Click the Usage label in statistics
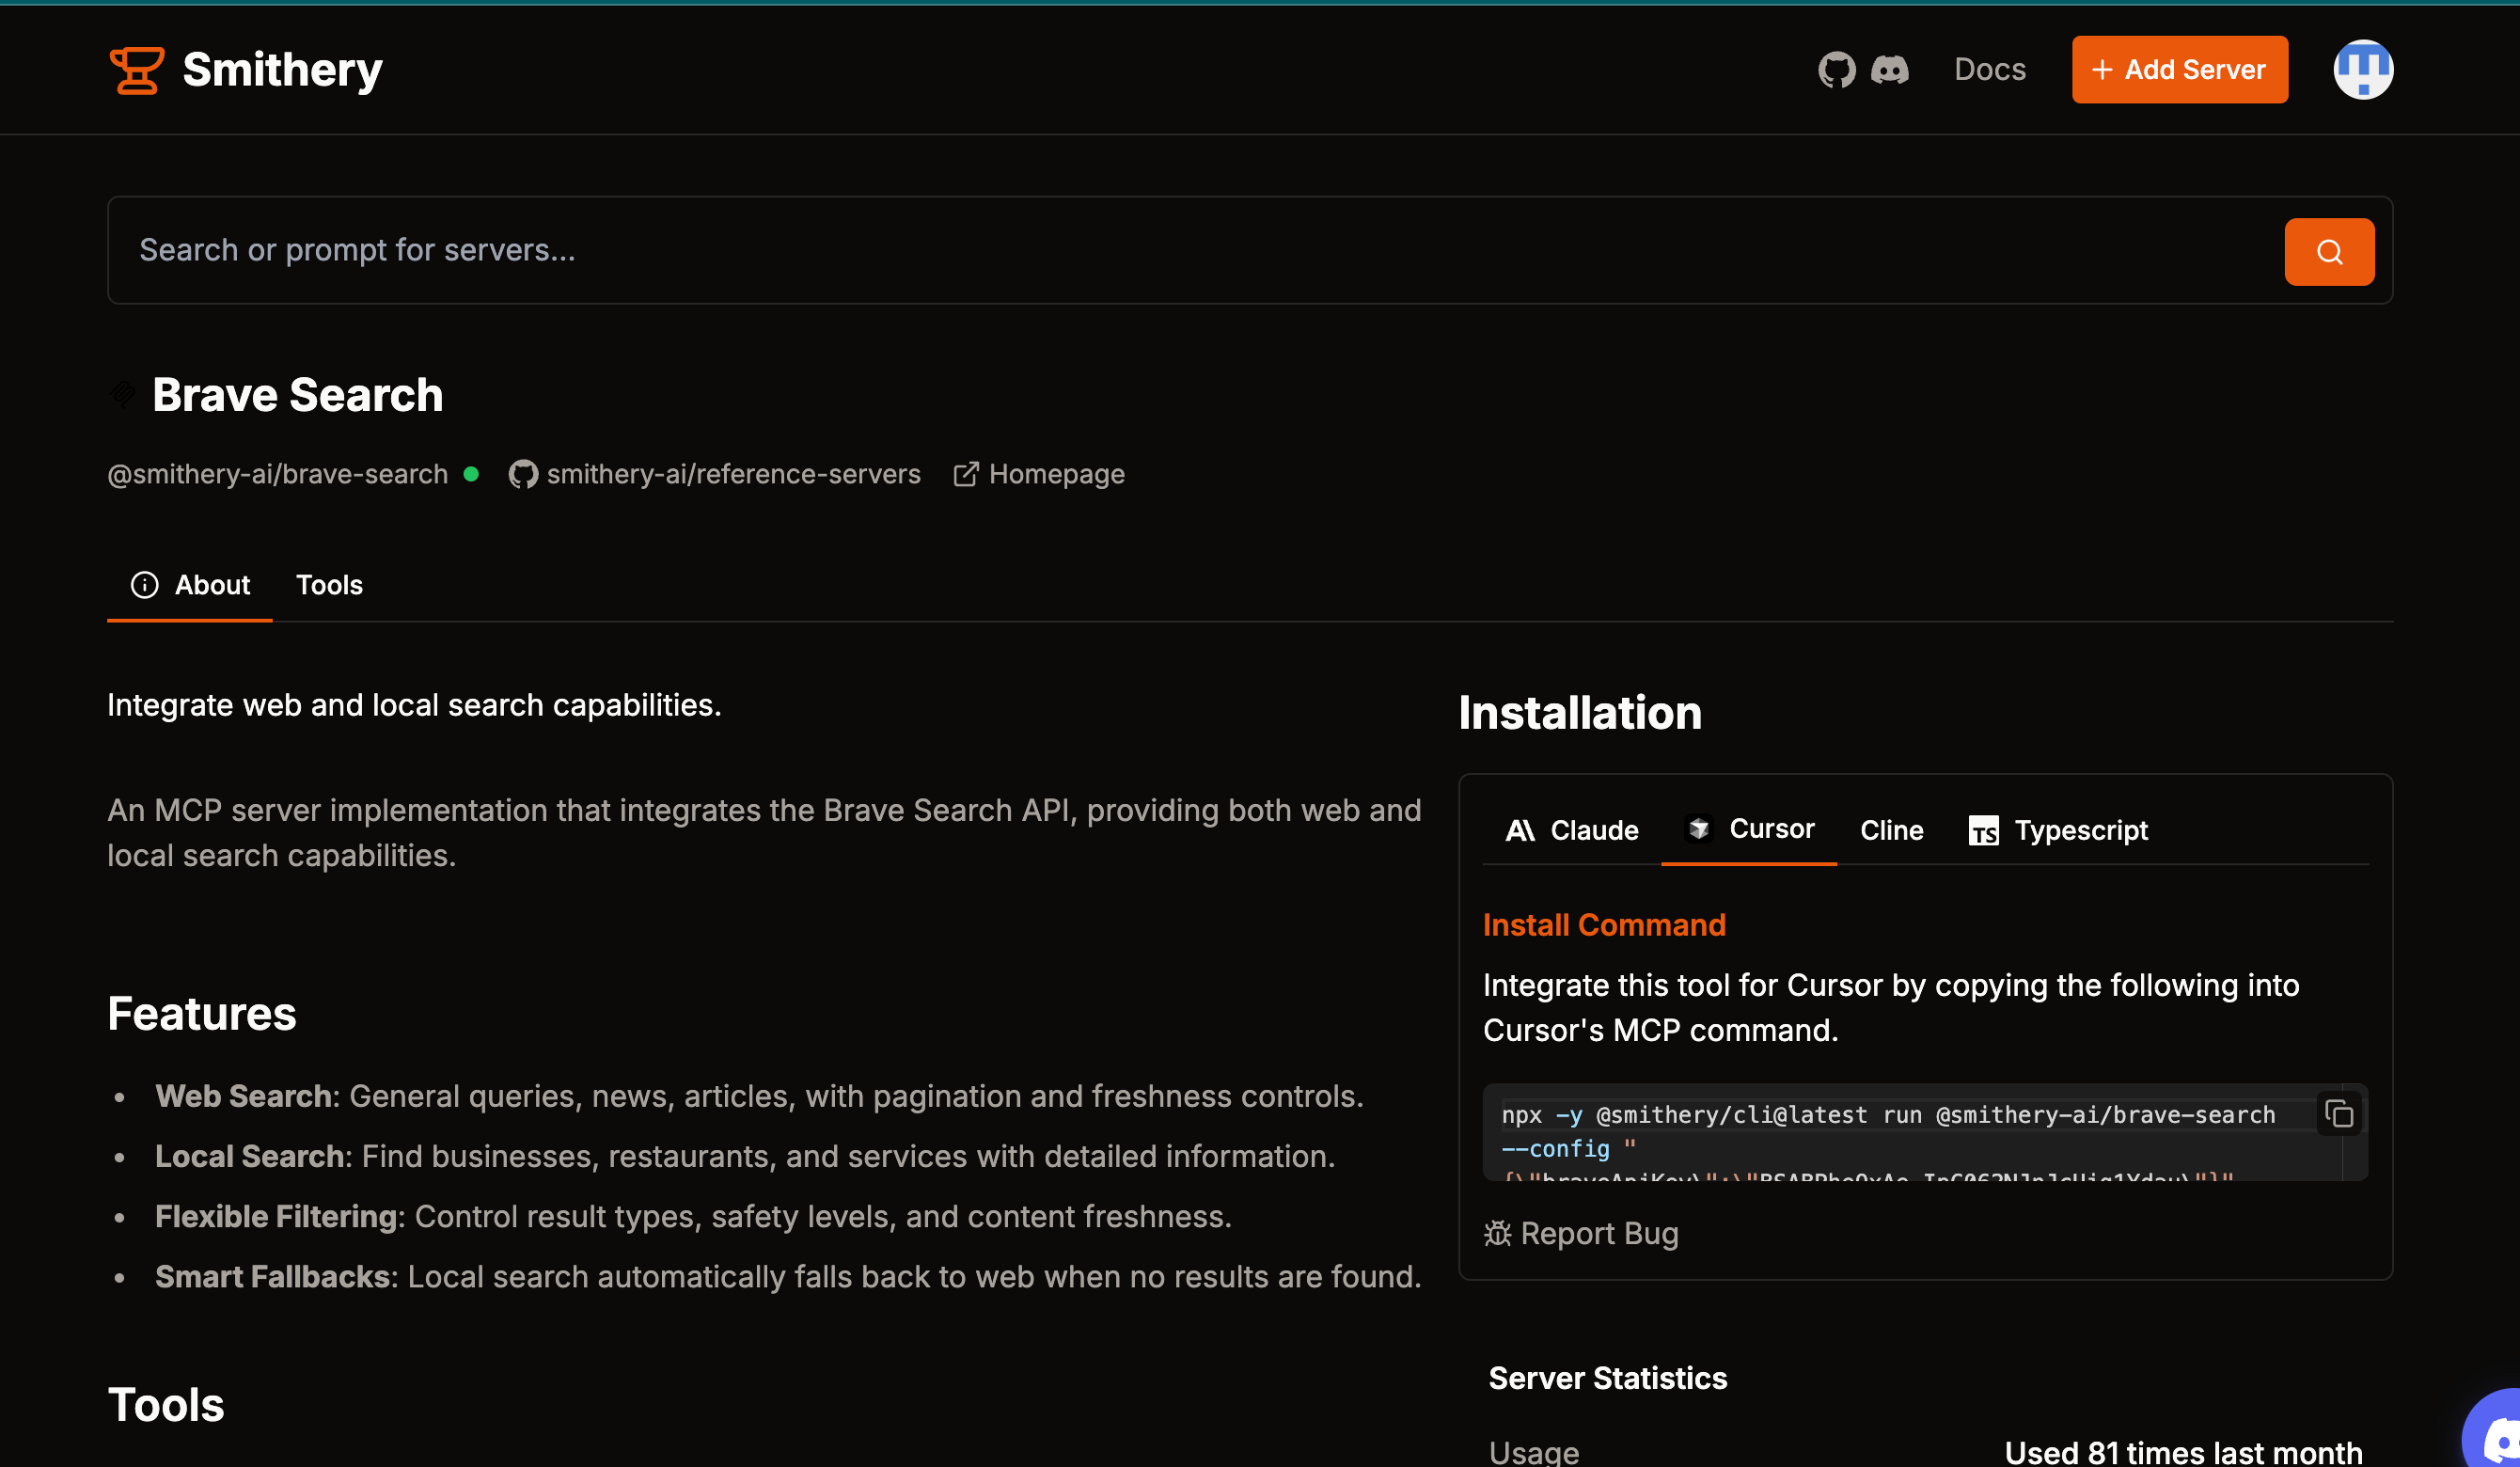 (1534, 1452)
